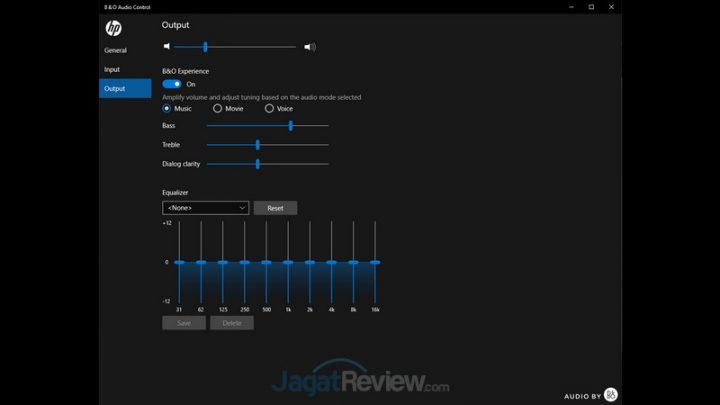Viewport: 720px width, 405px height.
Task: Click the Treble slider handle
Action: tap(258, 145)
